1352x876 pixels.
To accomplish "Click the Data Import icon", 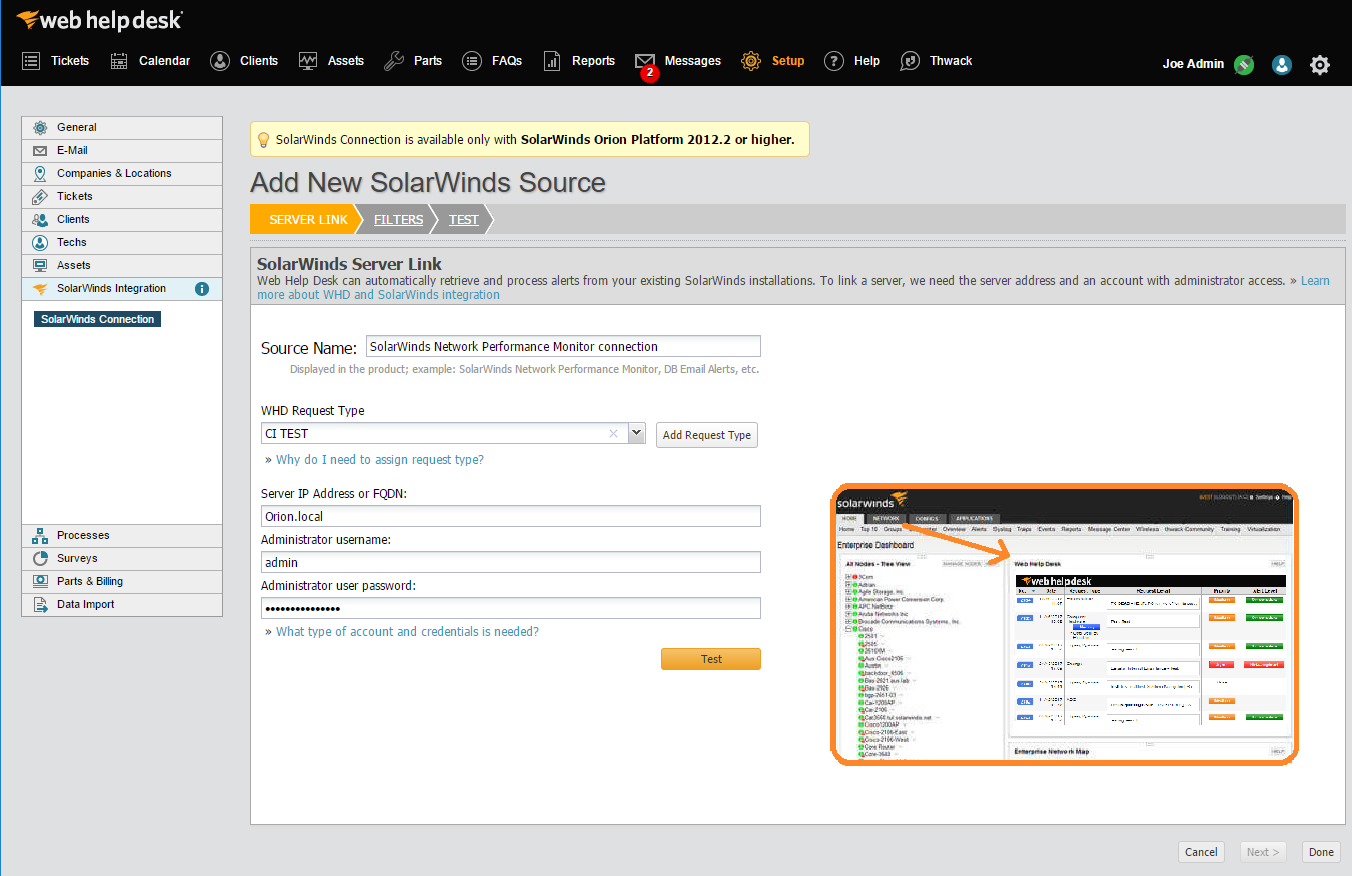I will click(40, 605).
